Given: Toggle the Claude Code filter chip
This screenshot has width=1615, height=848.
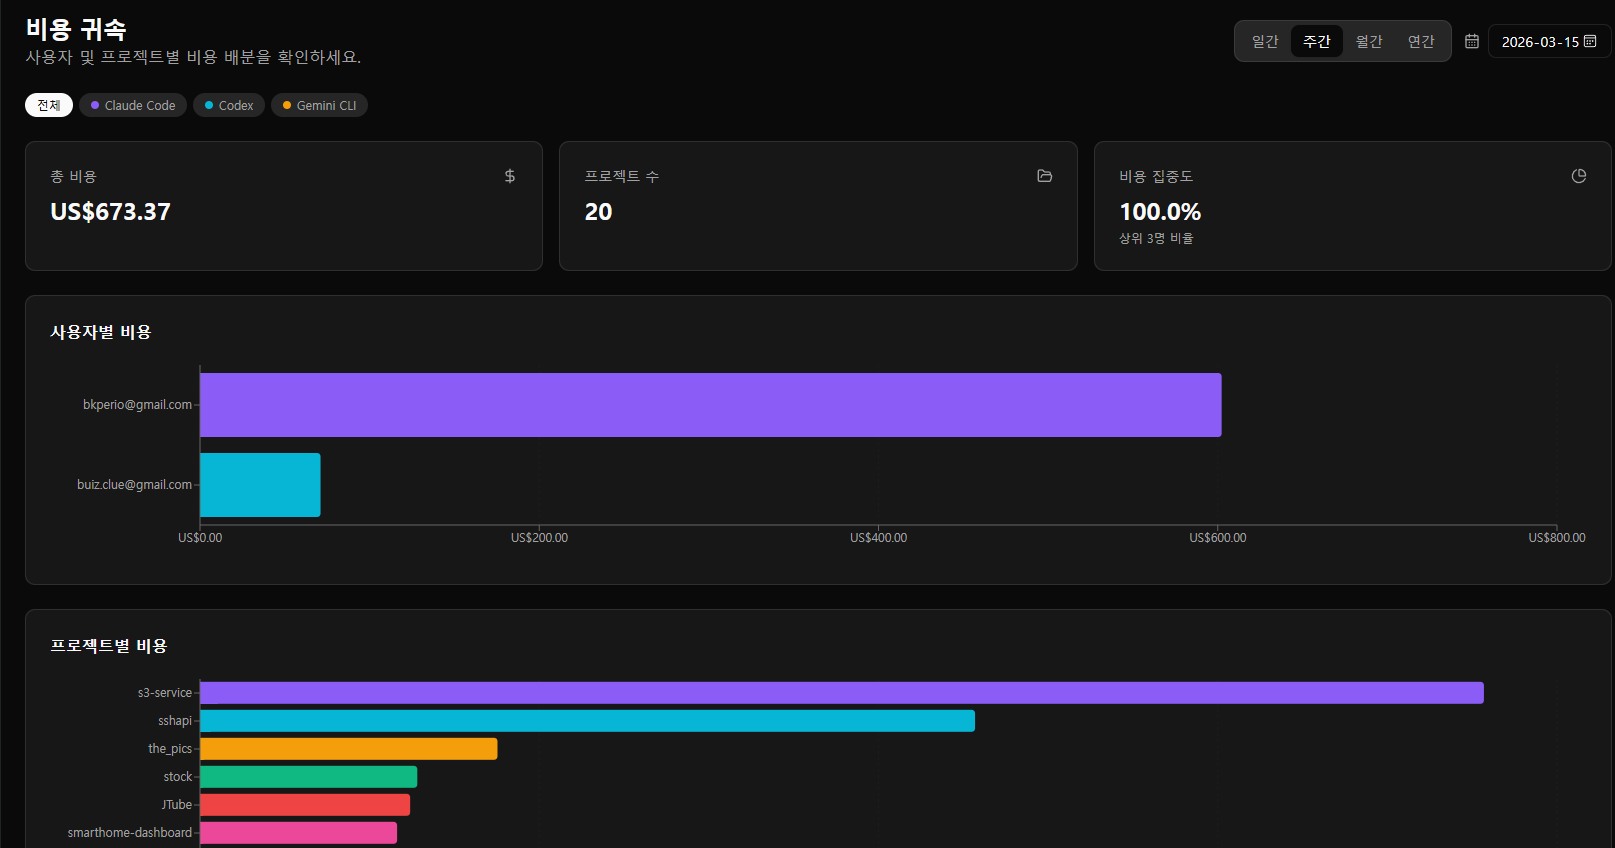Looking at the screenshot, I should pyautogui.click(x=133, y=105).
